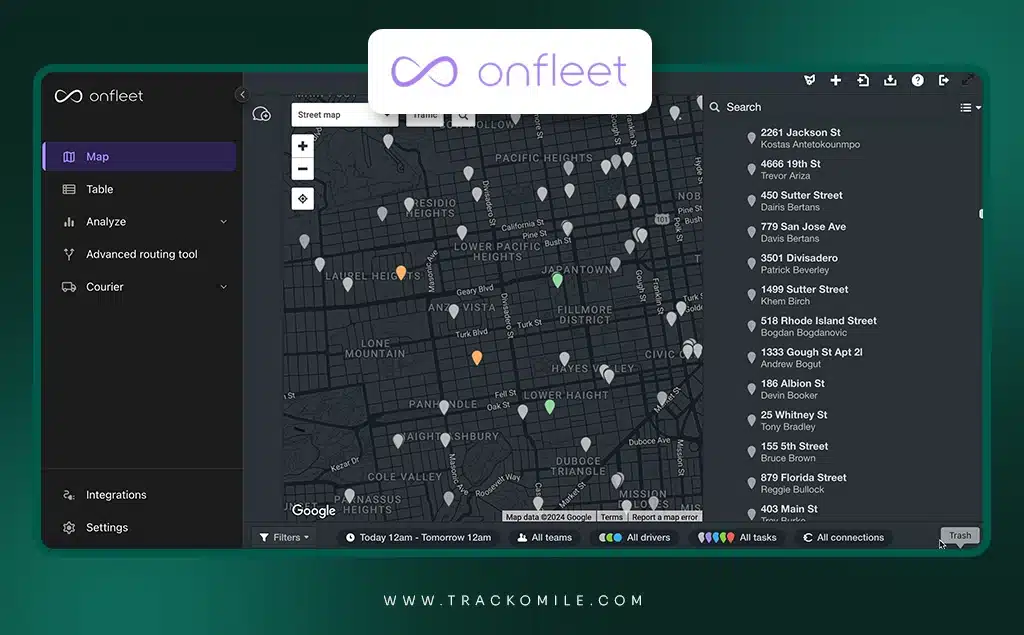Open the list view options dropdown

click(x=970, y=108)
